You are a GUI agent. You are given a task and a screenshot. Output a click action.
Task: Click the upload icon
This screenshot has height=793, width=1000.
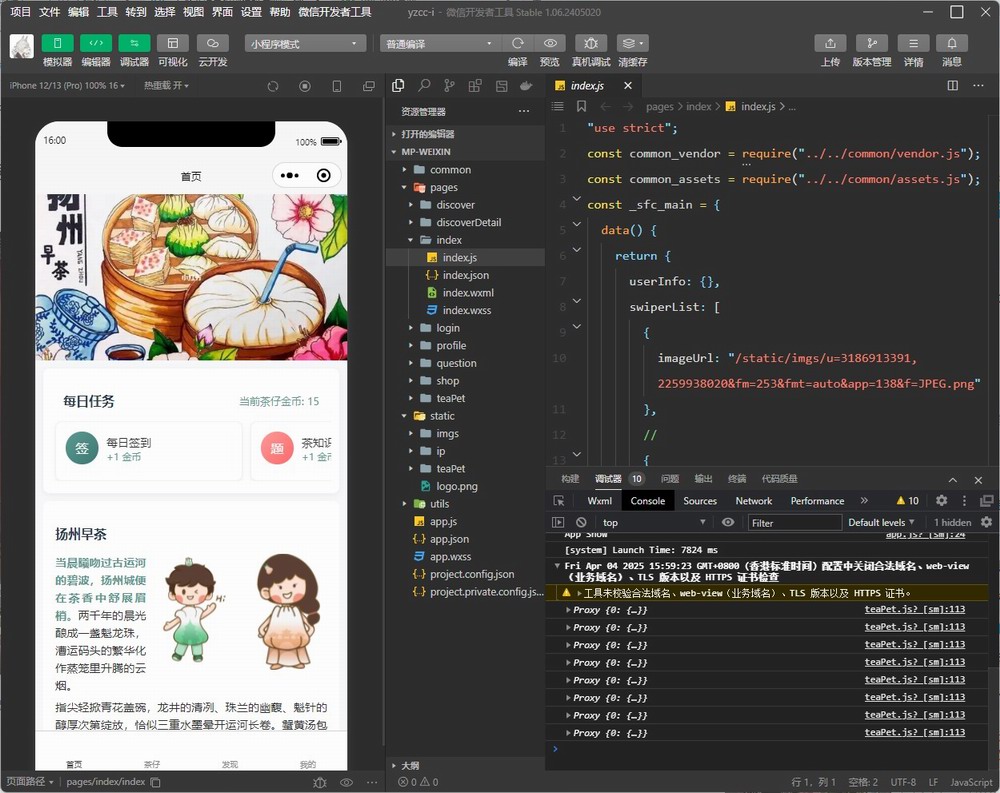tap(830, 43)
